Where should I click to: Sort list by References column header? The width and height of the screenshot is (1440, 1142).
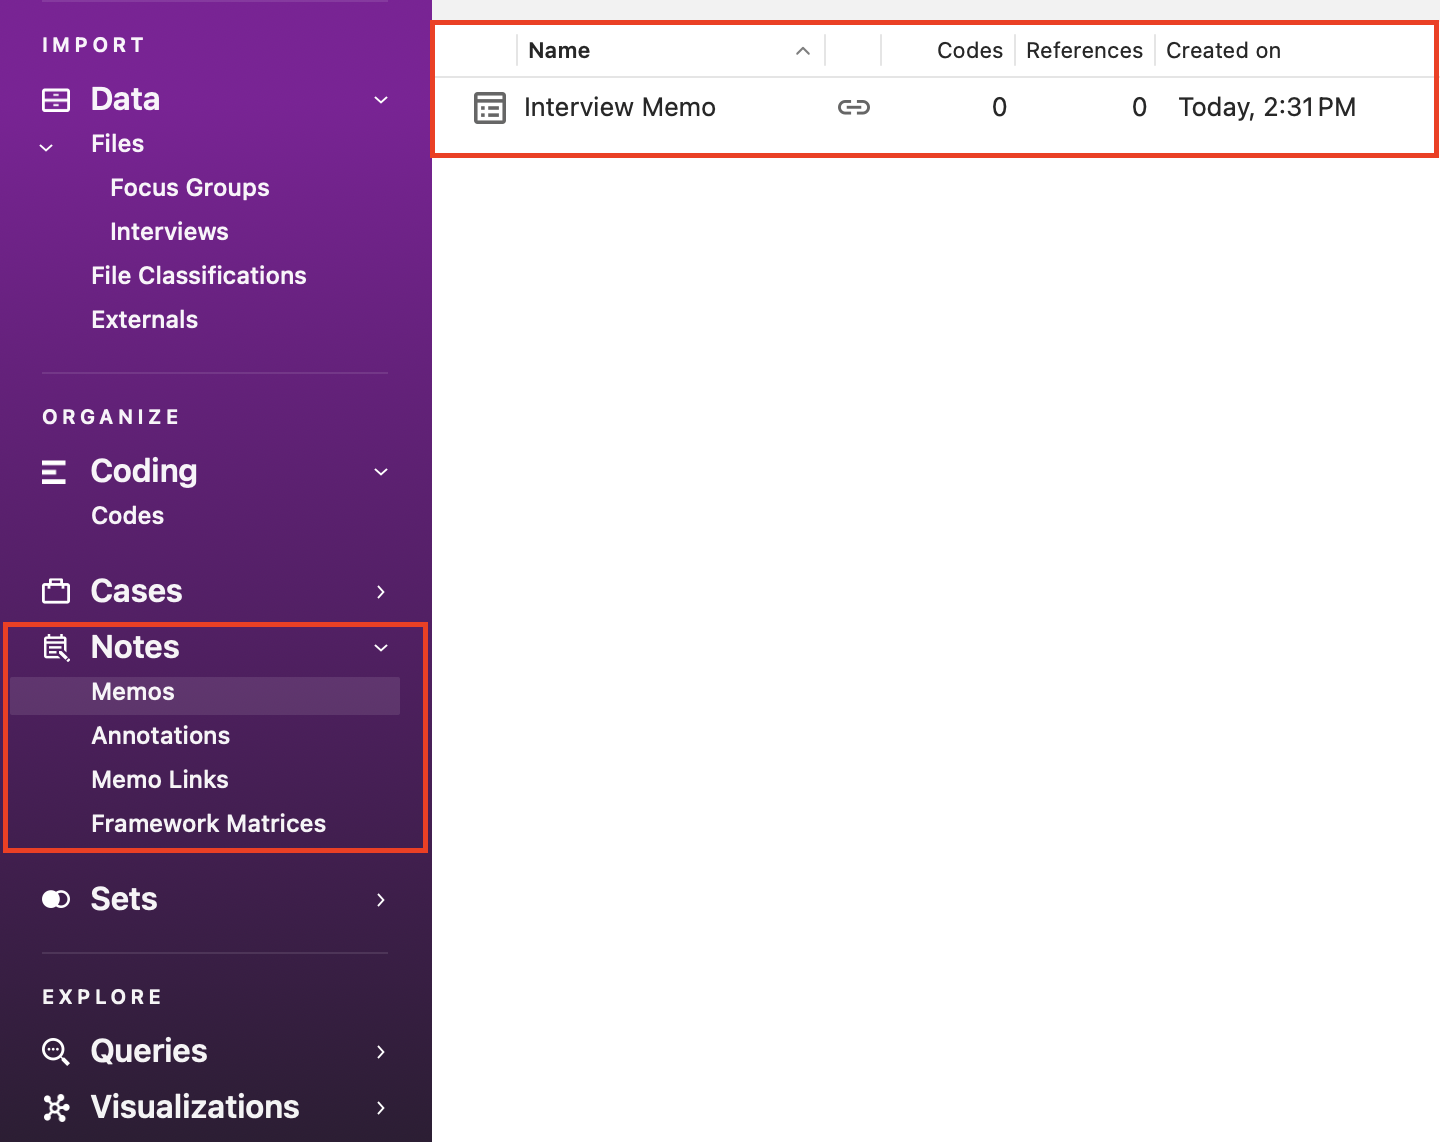click(1084, 51)
